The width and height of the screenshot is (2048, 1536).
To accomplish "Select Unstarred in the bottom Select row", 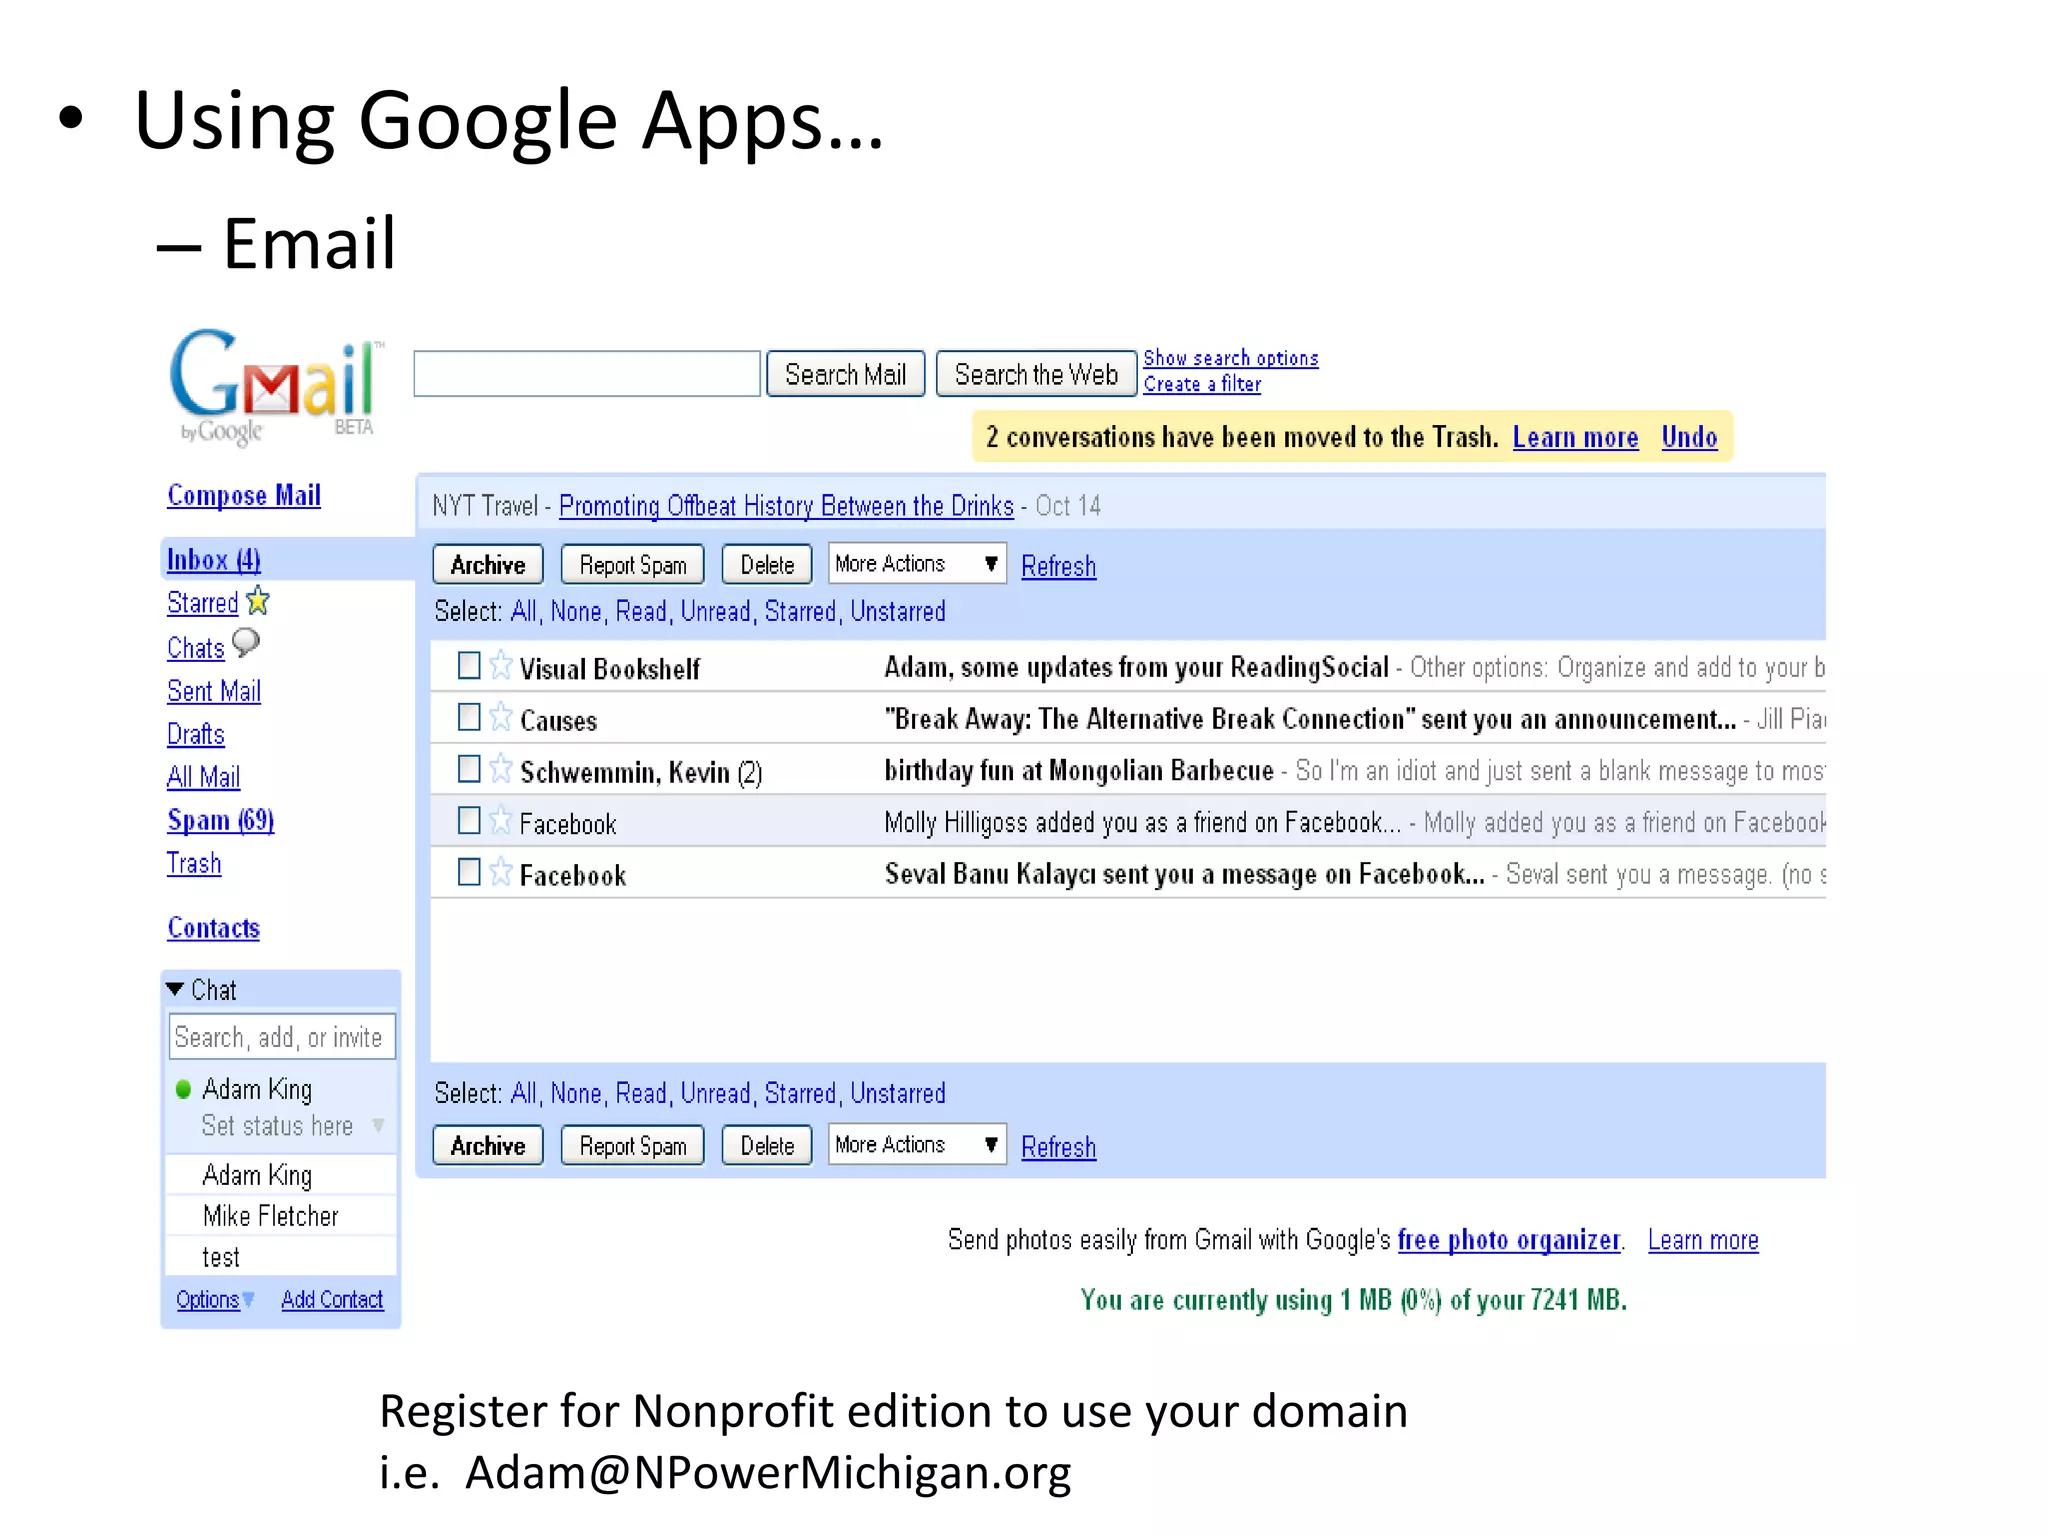I will click(x=898, y=1093).
